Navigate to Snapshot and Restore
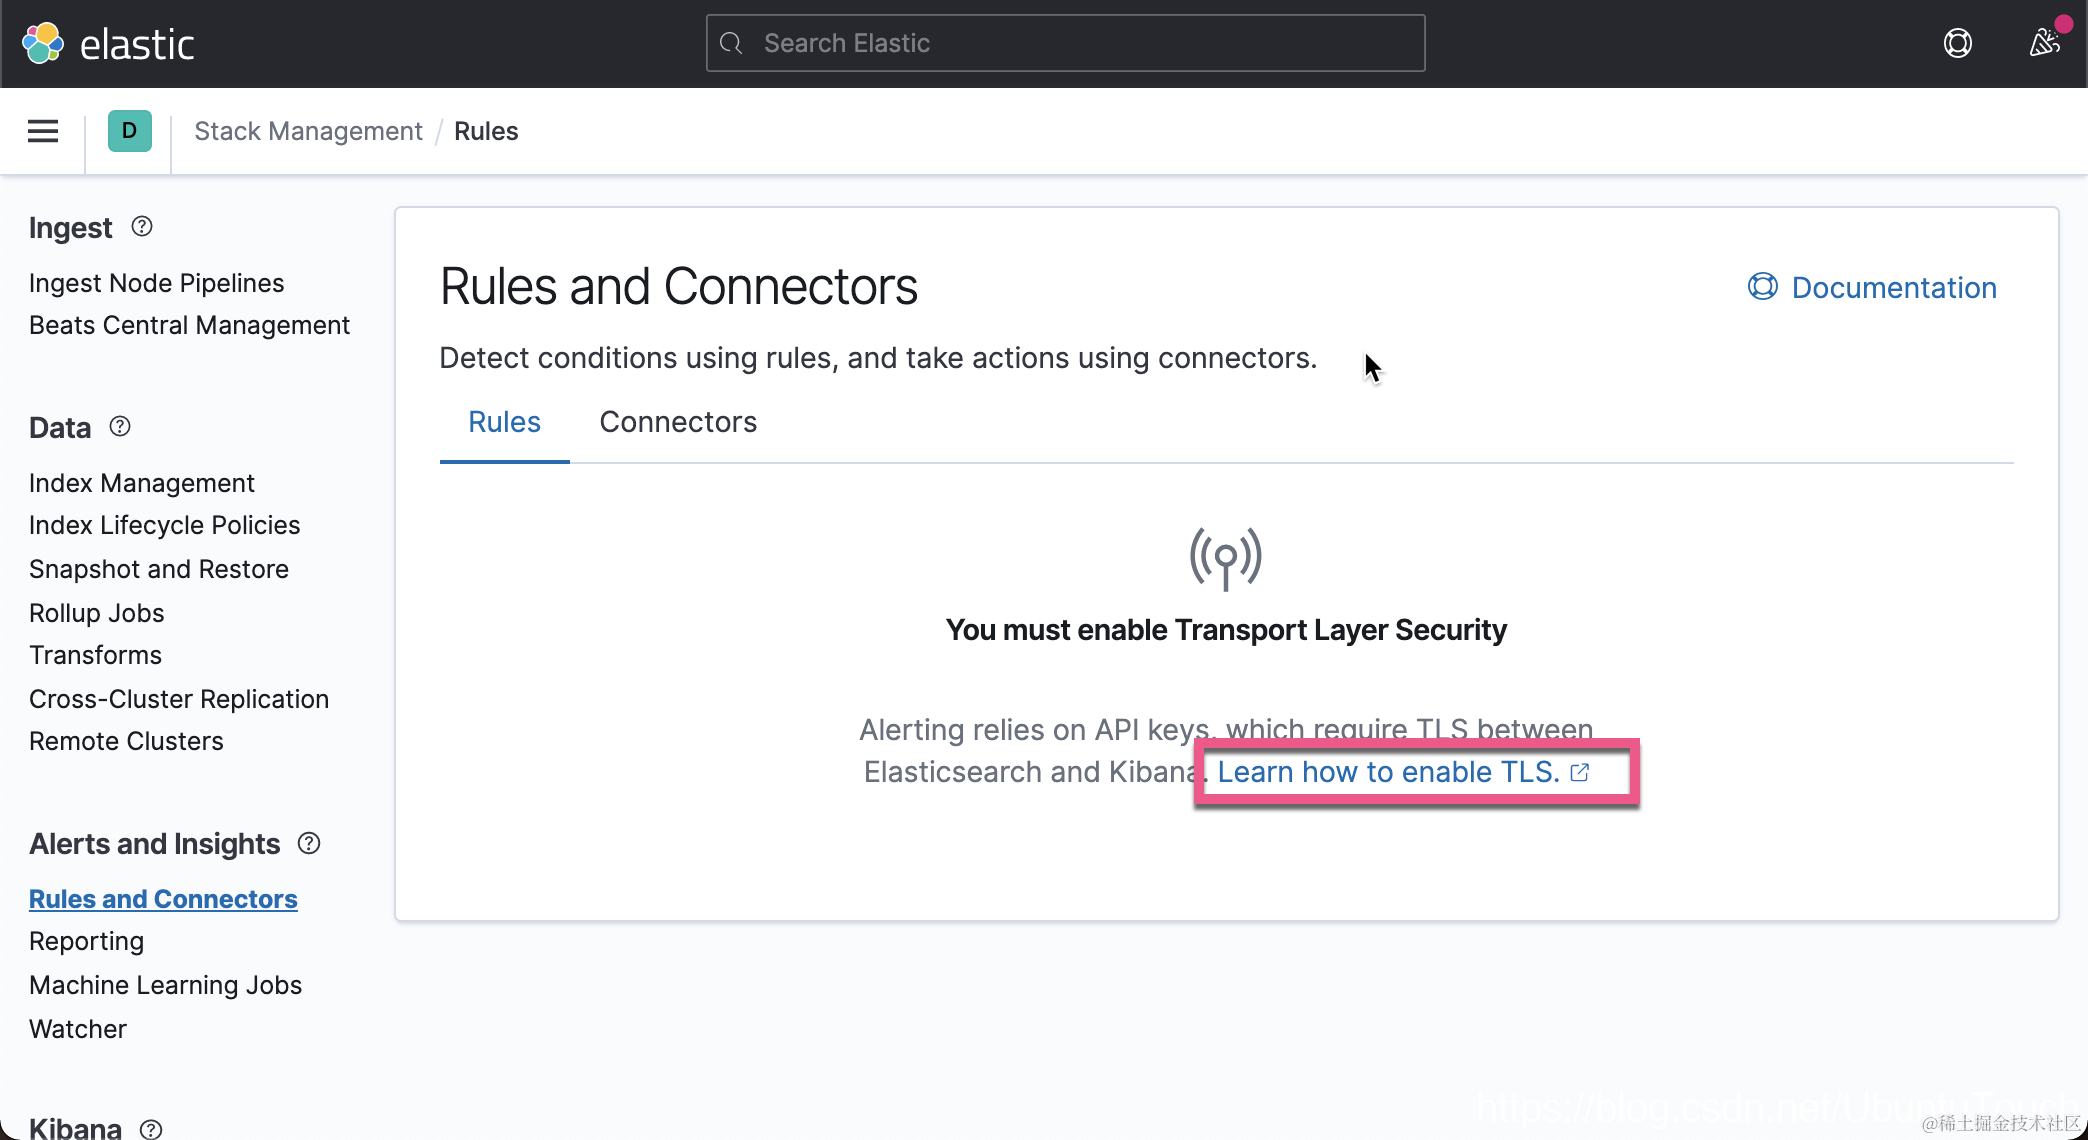This screenshot has width=2088, height=1140. (x=159, y=569)
